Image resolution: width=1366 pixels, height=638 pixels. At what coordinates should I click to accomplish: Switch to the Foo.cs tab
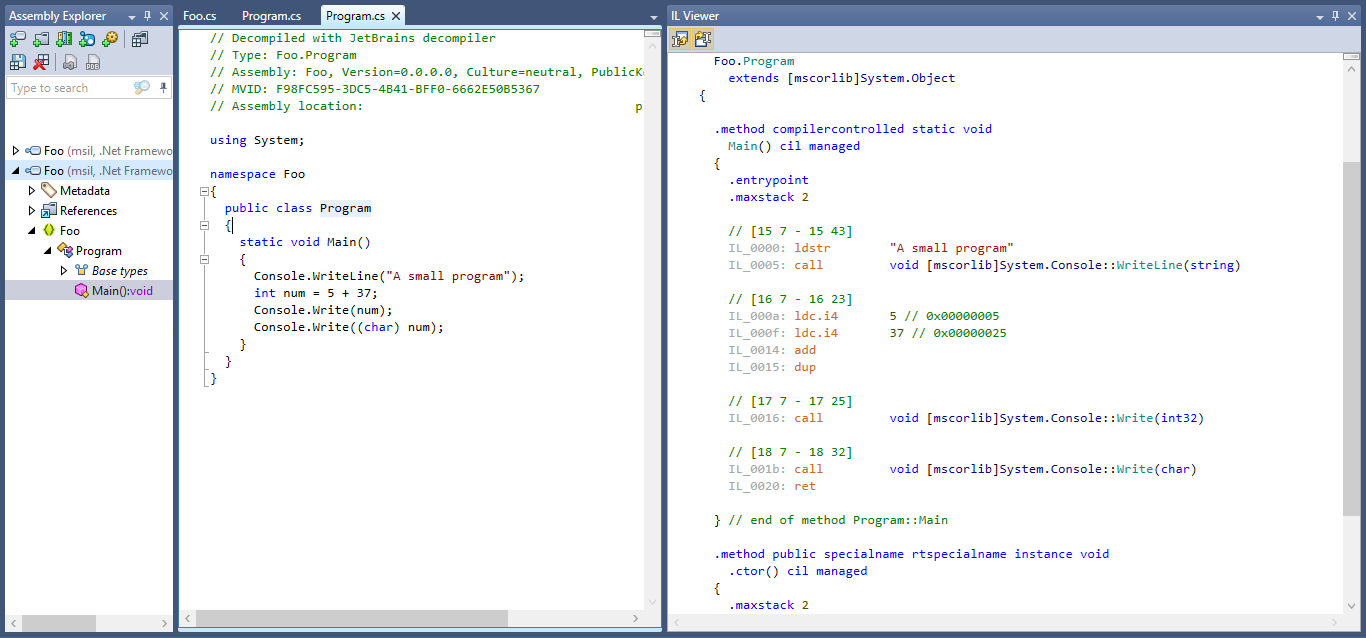coord(199,15)
